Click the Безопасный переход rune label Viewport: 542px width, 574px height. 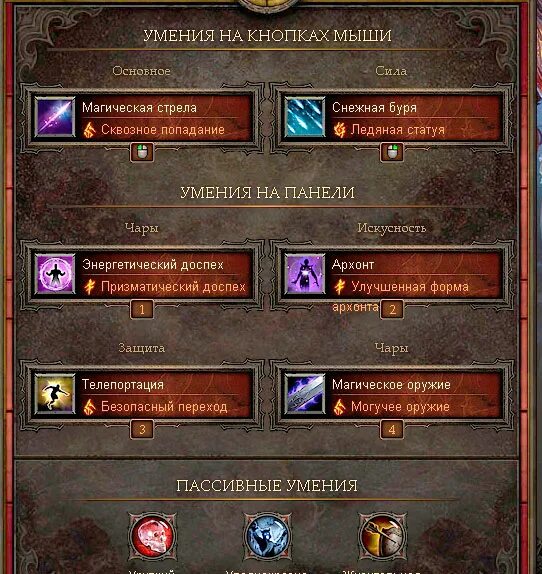[164, 407]
